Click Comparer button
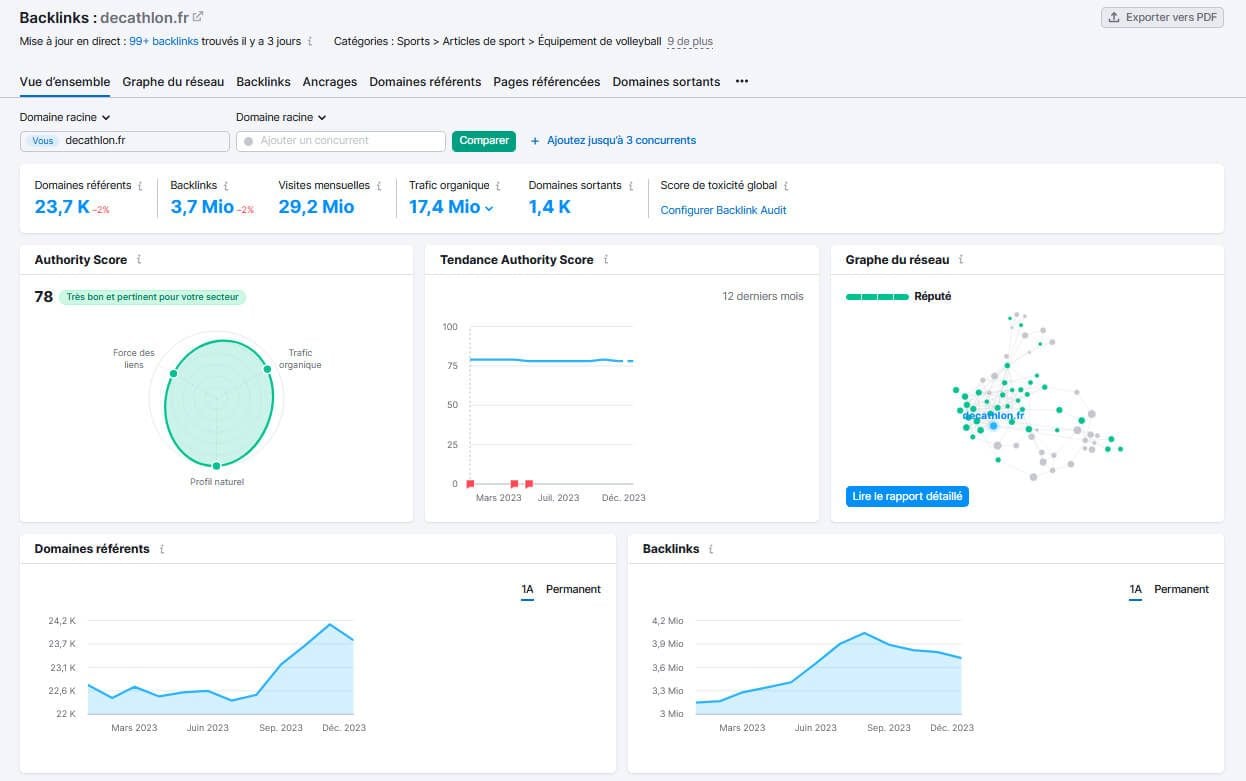Viewport: 1246px width, 781px height. pos(484,141)
